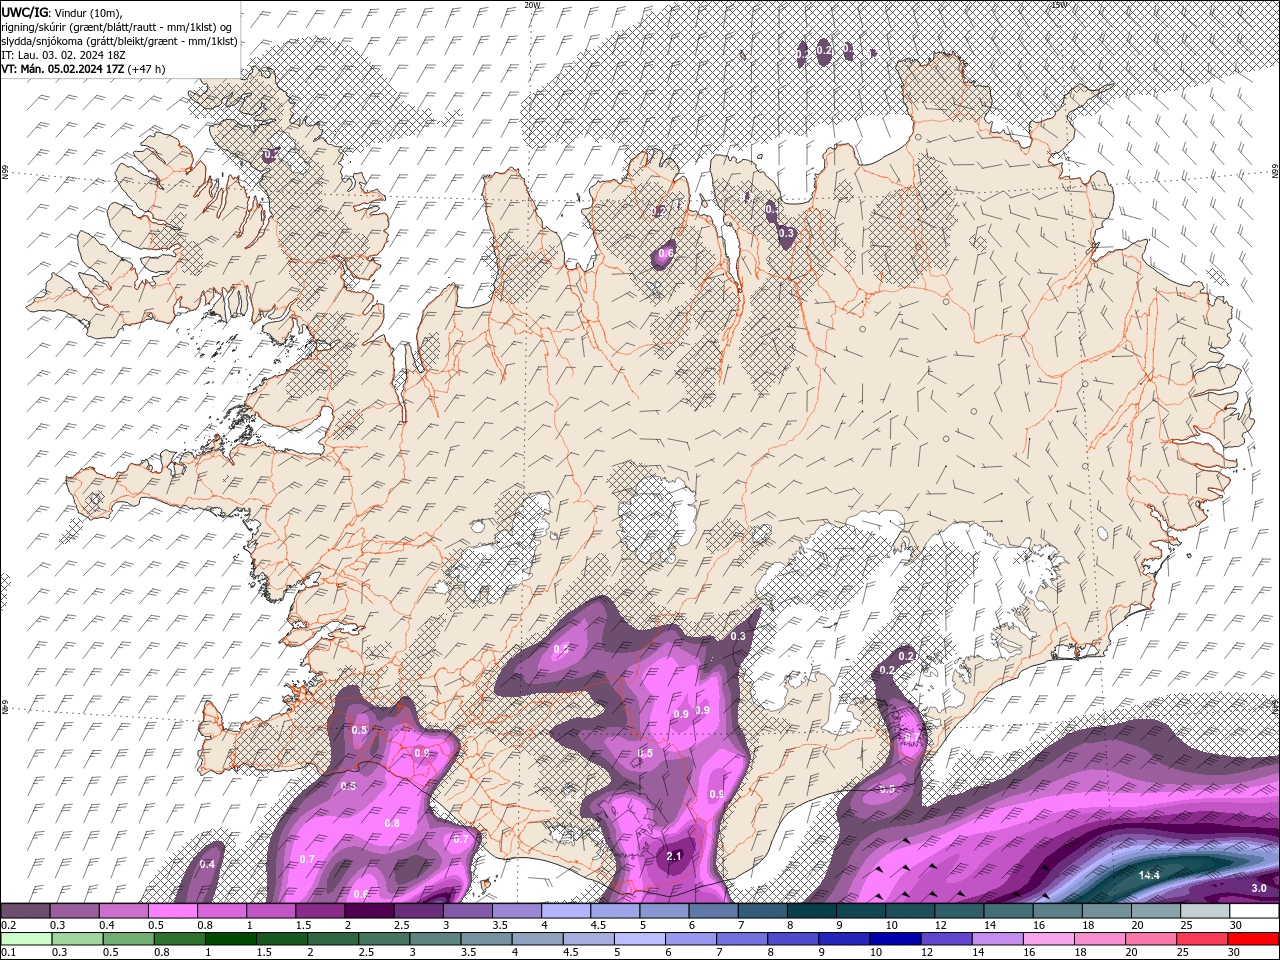This screenshot has height=960, width=1280.
Task: Select the dark purple upper swatch labeled 2
Action: click(x=369, y=910)
